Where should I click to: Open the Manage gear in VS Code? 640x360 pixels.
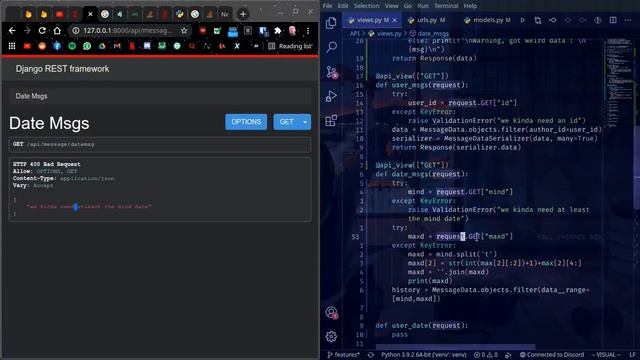point(331,336)
